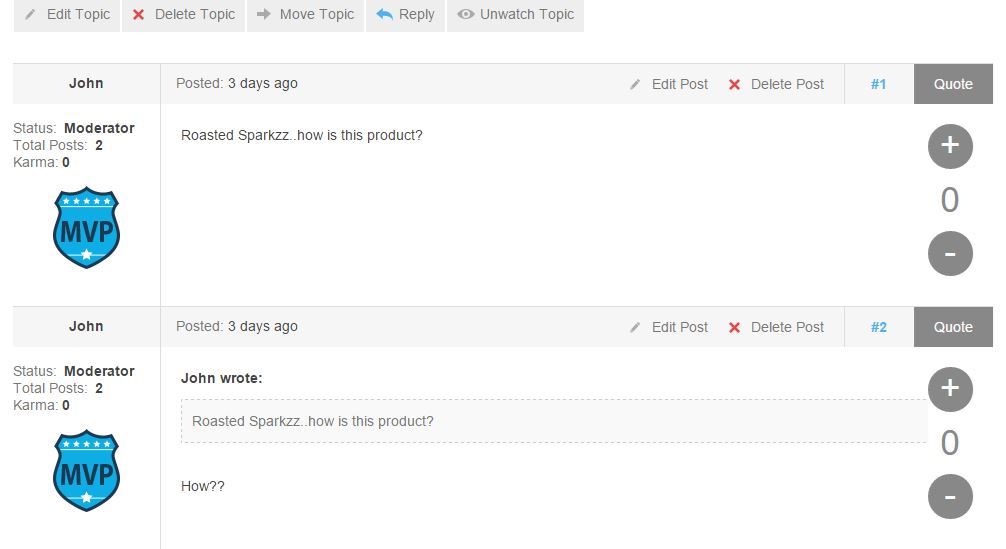Open the #2 post permalink
Screen dimensions: 1006x549
point(878,327)
